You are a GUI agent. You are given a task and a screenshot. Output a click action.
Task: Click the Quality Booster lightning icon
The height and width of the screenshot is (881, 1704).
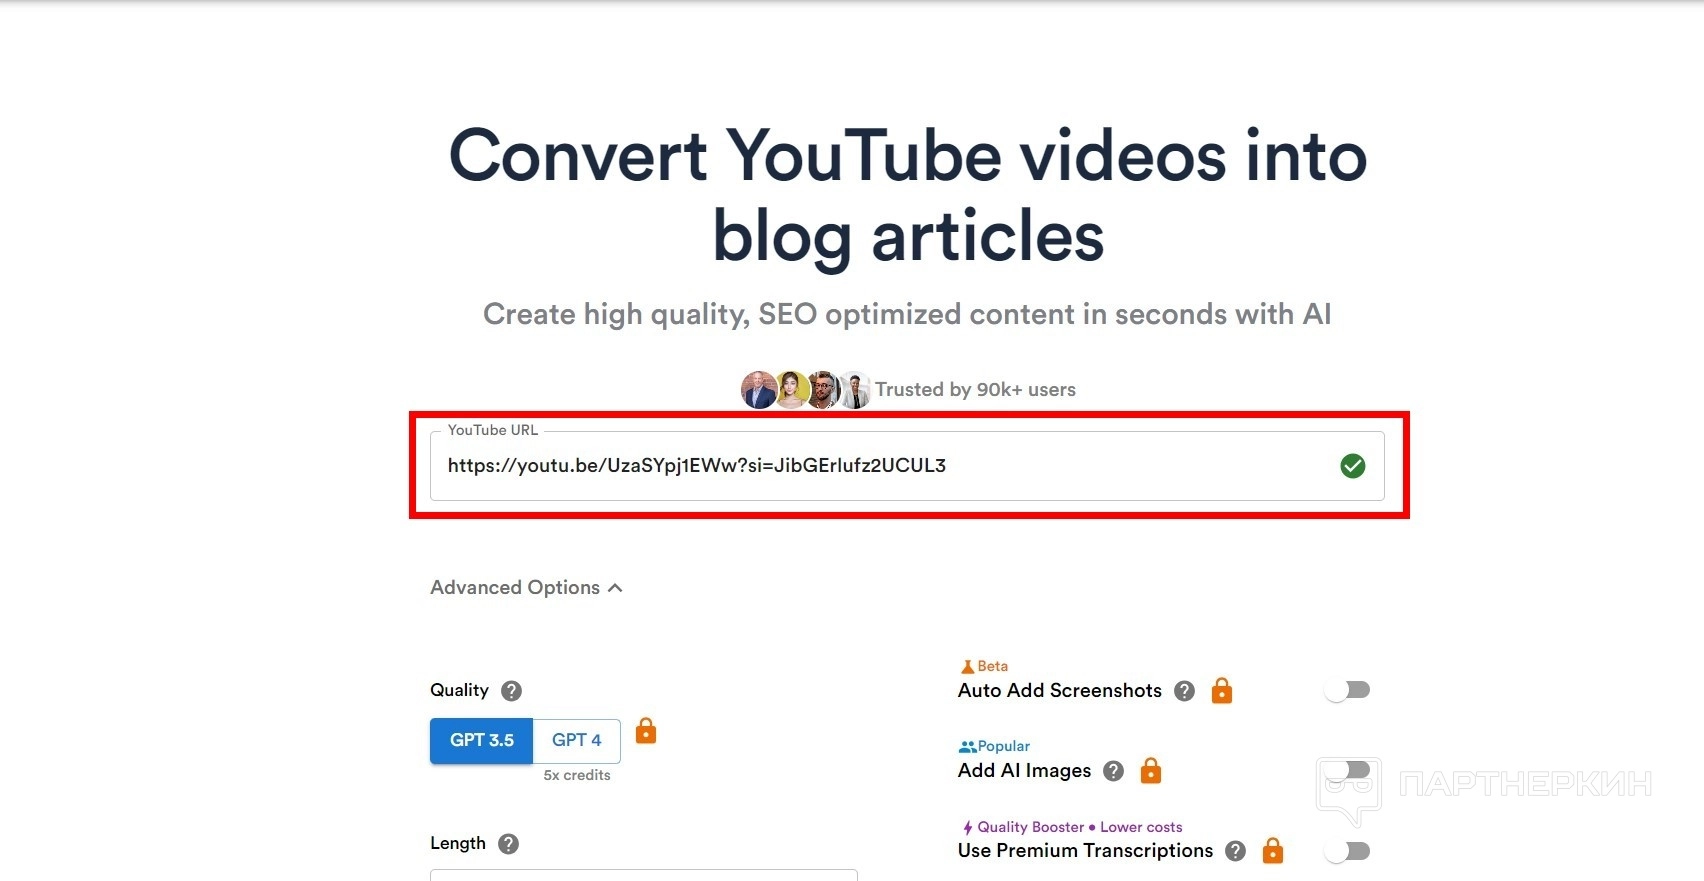(967, 827)
